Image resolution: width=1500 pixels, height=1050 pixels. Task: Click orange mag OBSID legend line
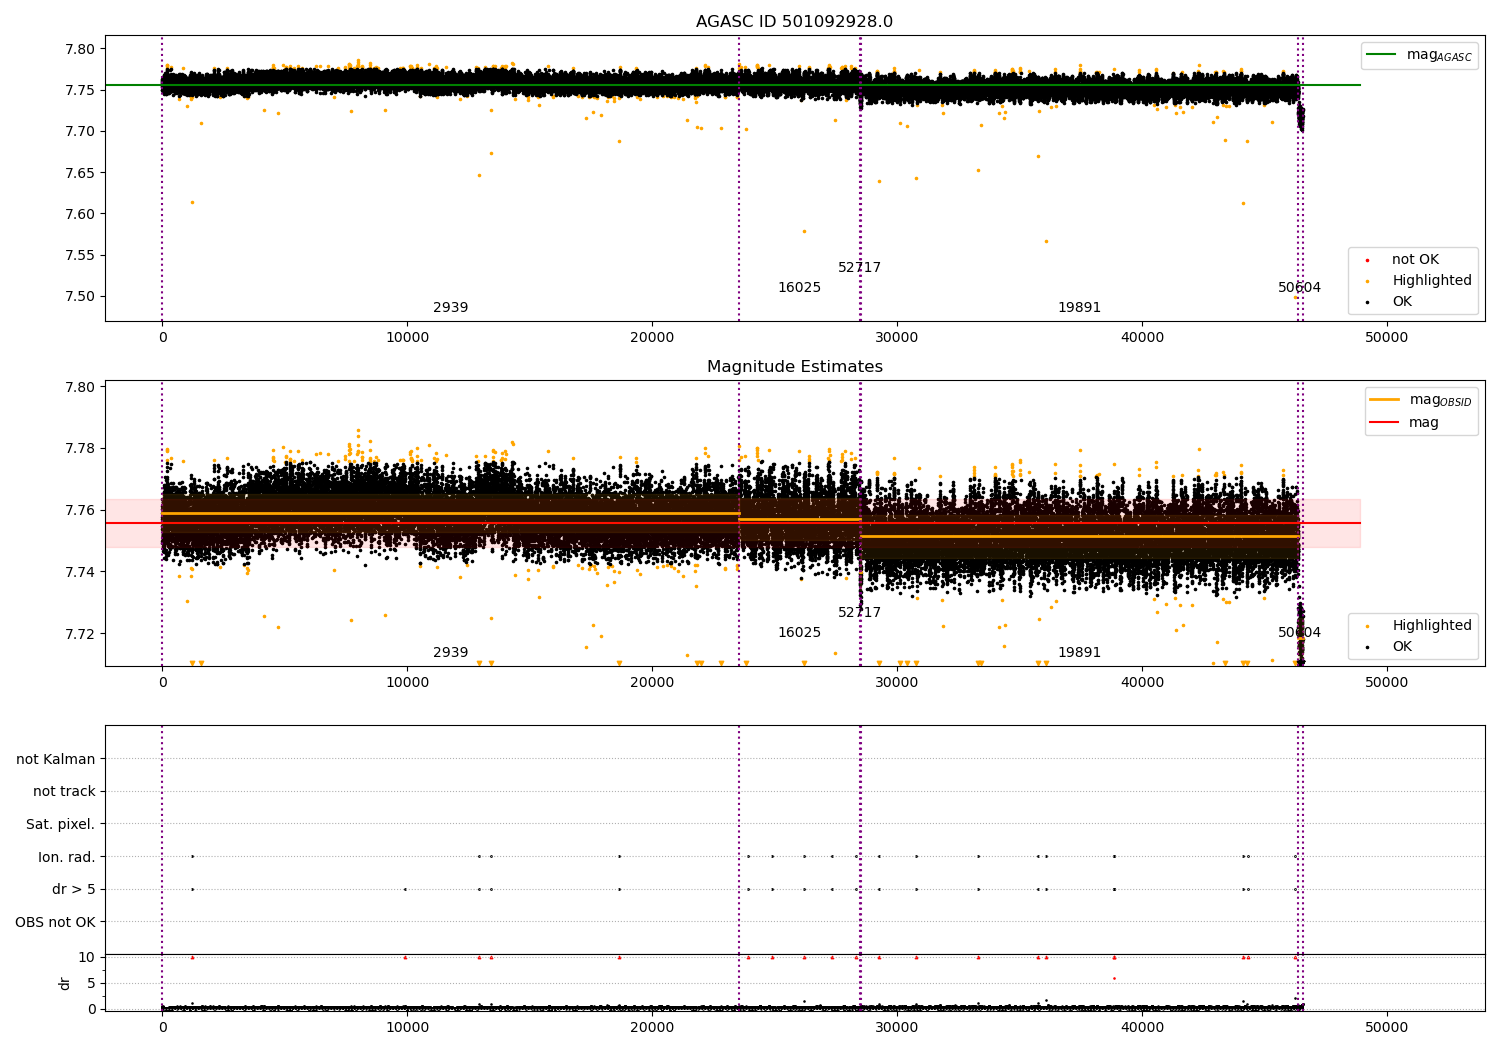pyautogui.click(x=1385, y=400)
